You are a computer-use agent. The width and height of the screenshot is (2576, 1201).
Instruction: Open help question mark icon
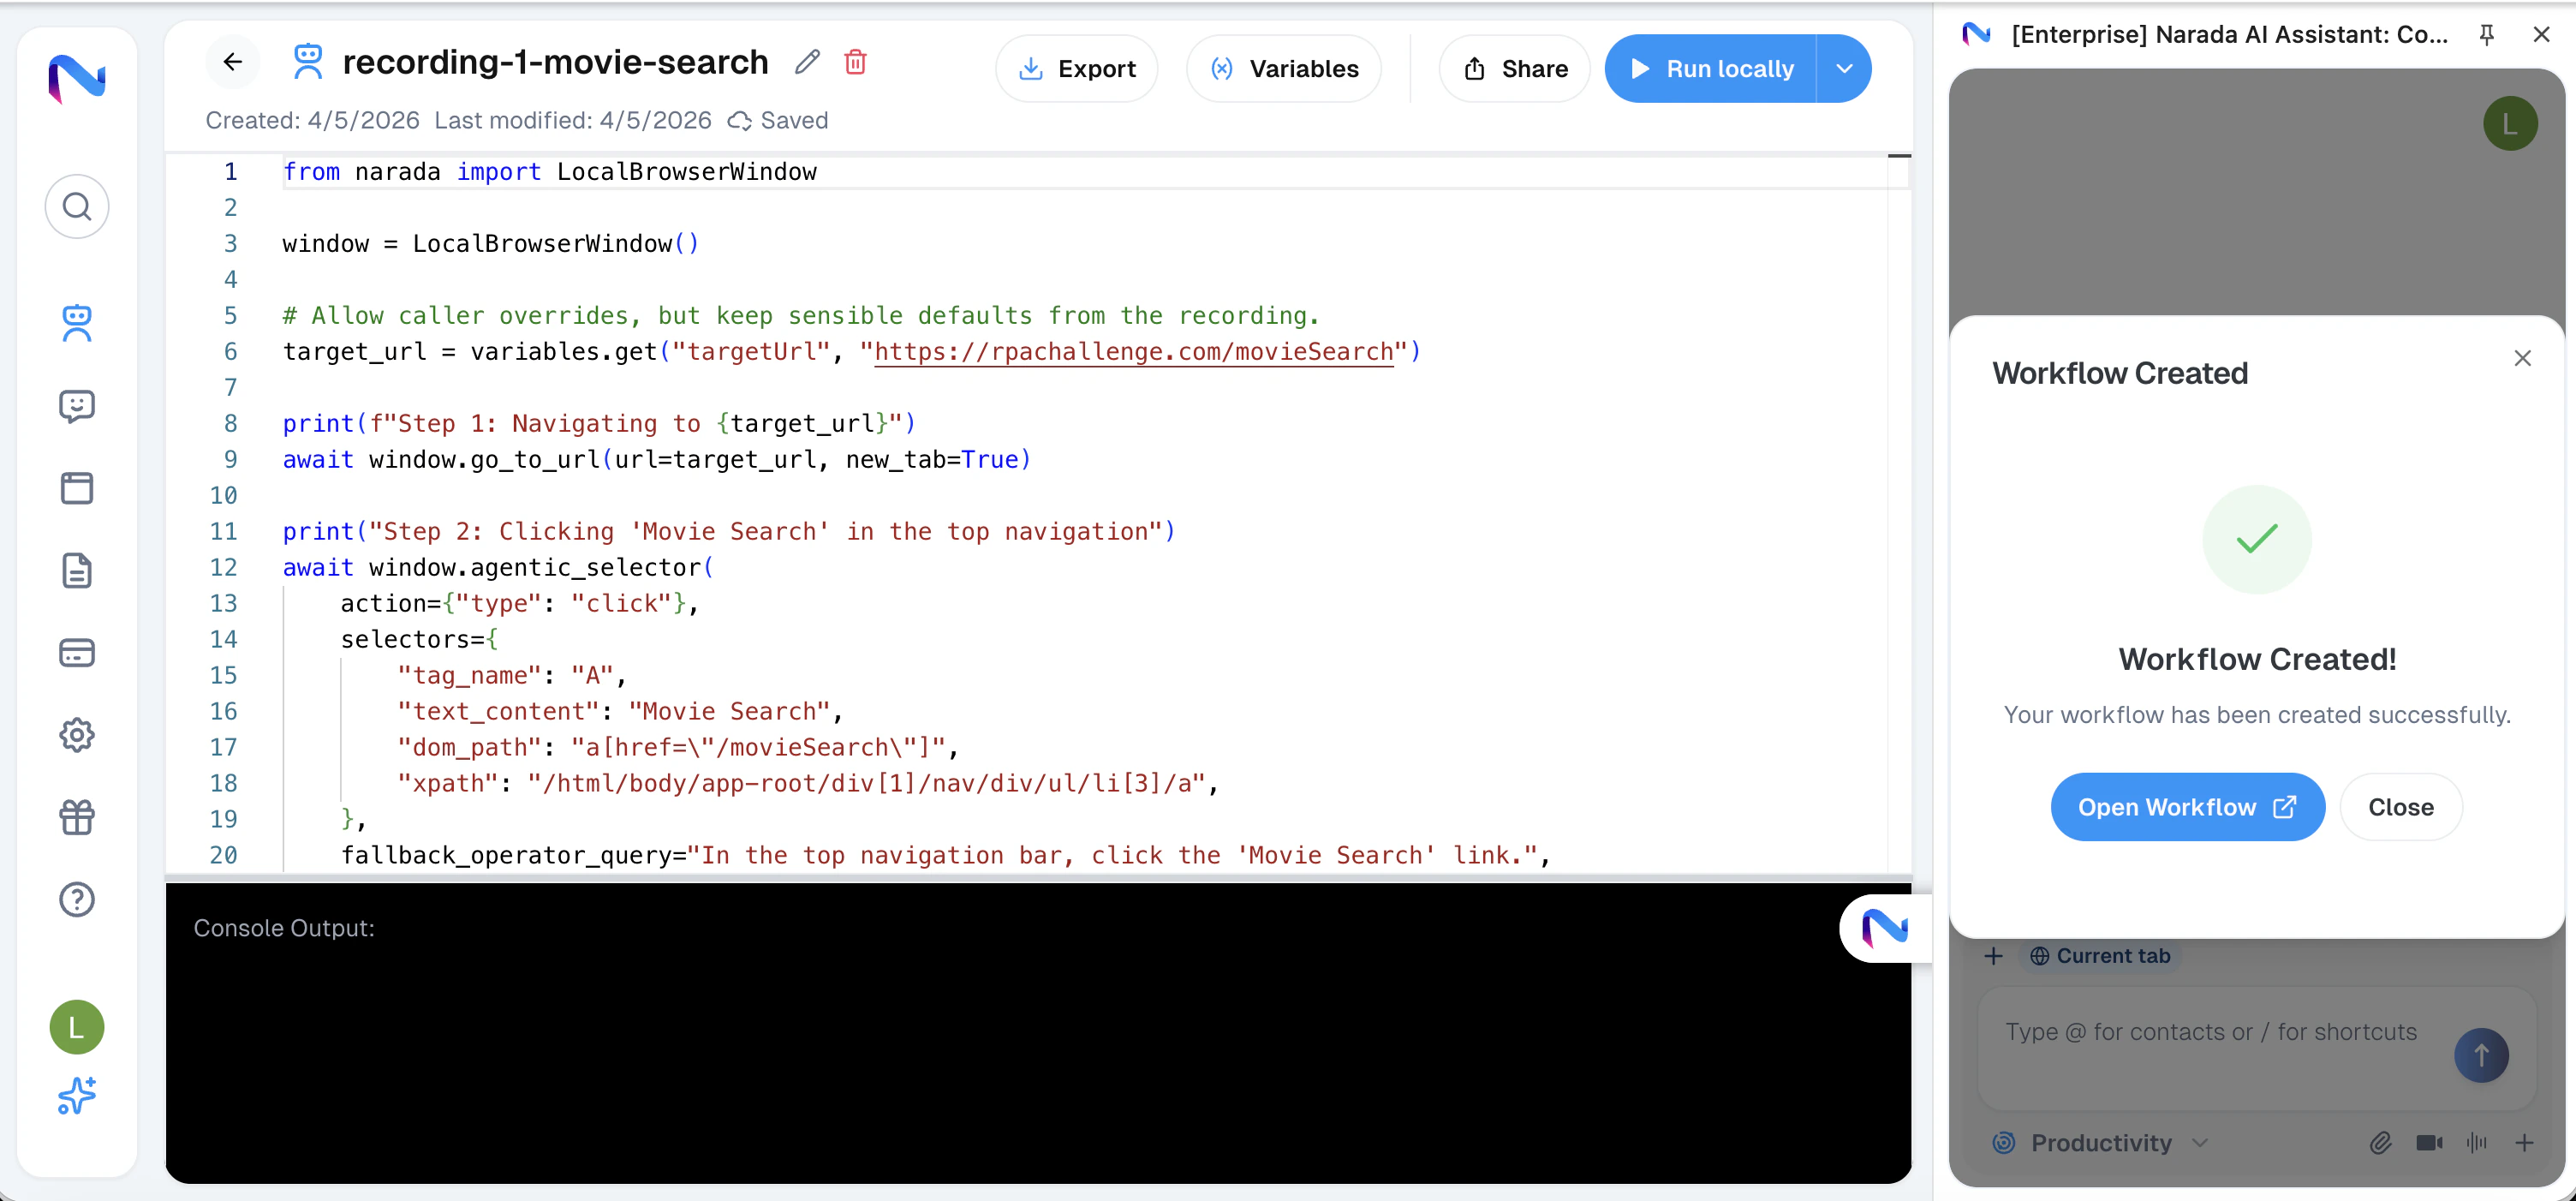(x=77, y=899)
